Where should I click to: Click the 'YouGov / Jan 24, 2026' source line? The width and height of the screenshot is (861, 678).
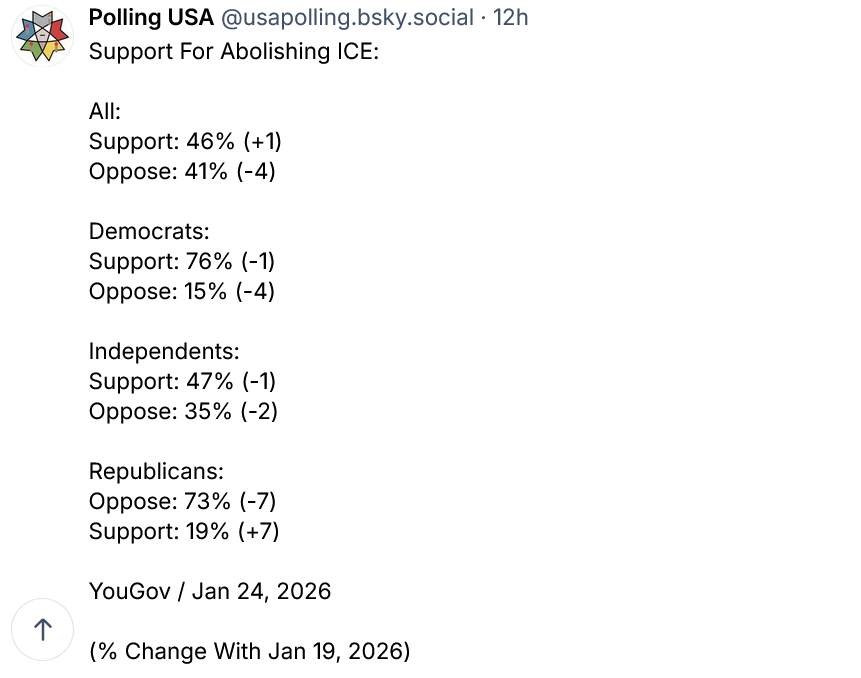point(210,591)
